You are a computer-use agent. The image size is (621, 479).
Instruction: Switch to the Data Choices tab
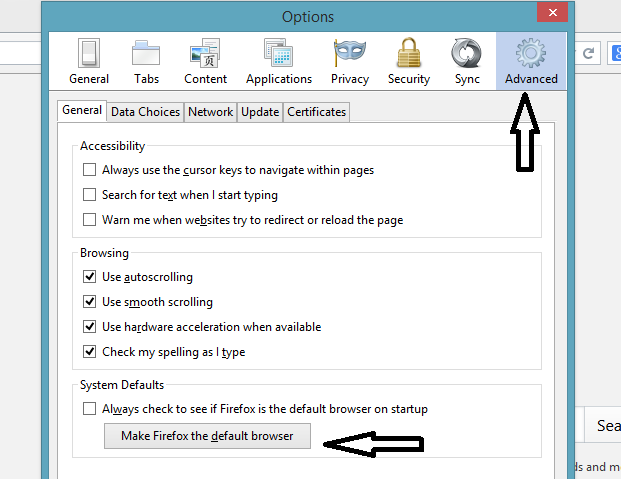coord(145,112)
